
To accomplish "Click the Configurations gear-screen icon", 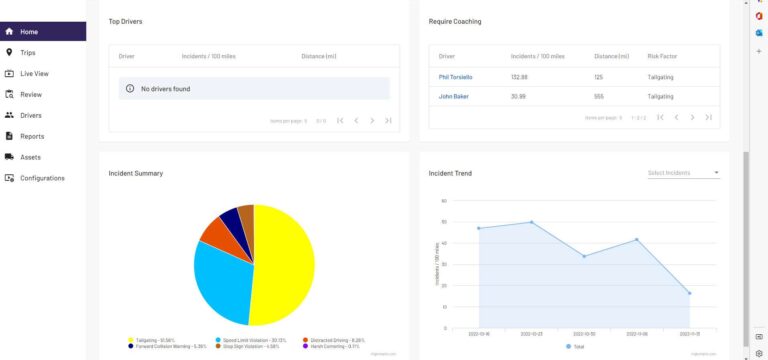I will [x=9, y=178].
